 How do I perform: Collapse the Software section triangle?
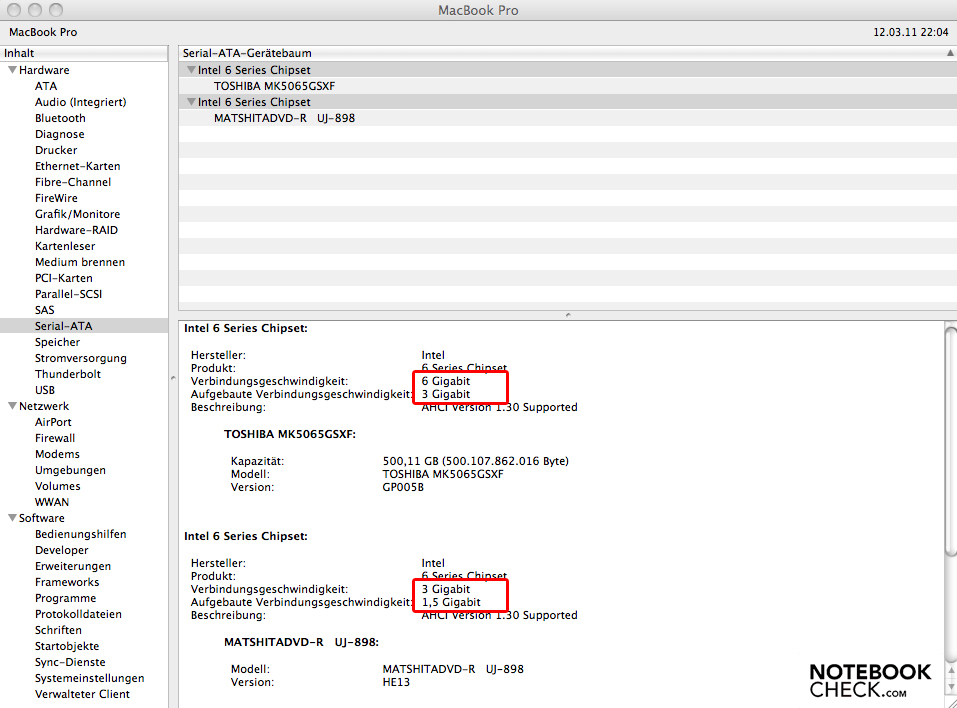12,518
